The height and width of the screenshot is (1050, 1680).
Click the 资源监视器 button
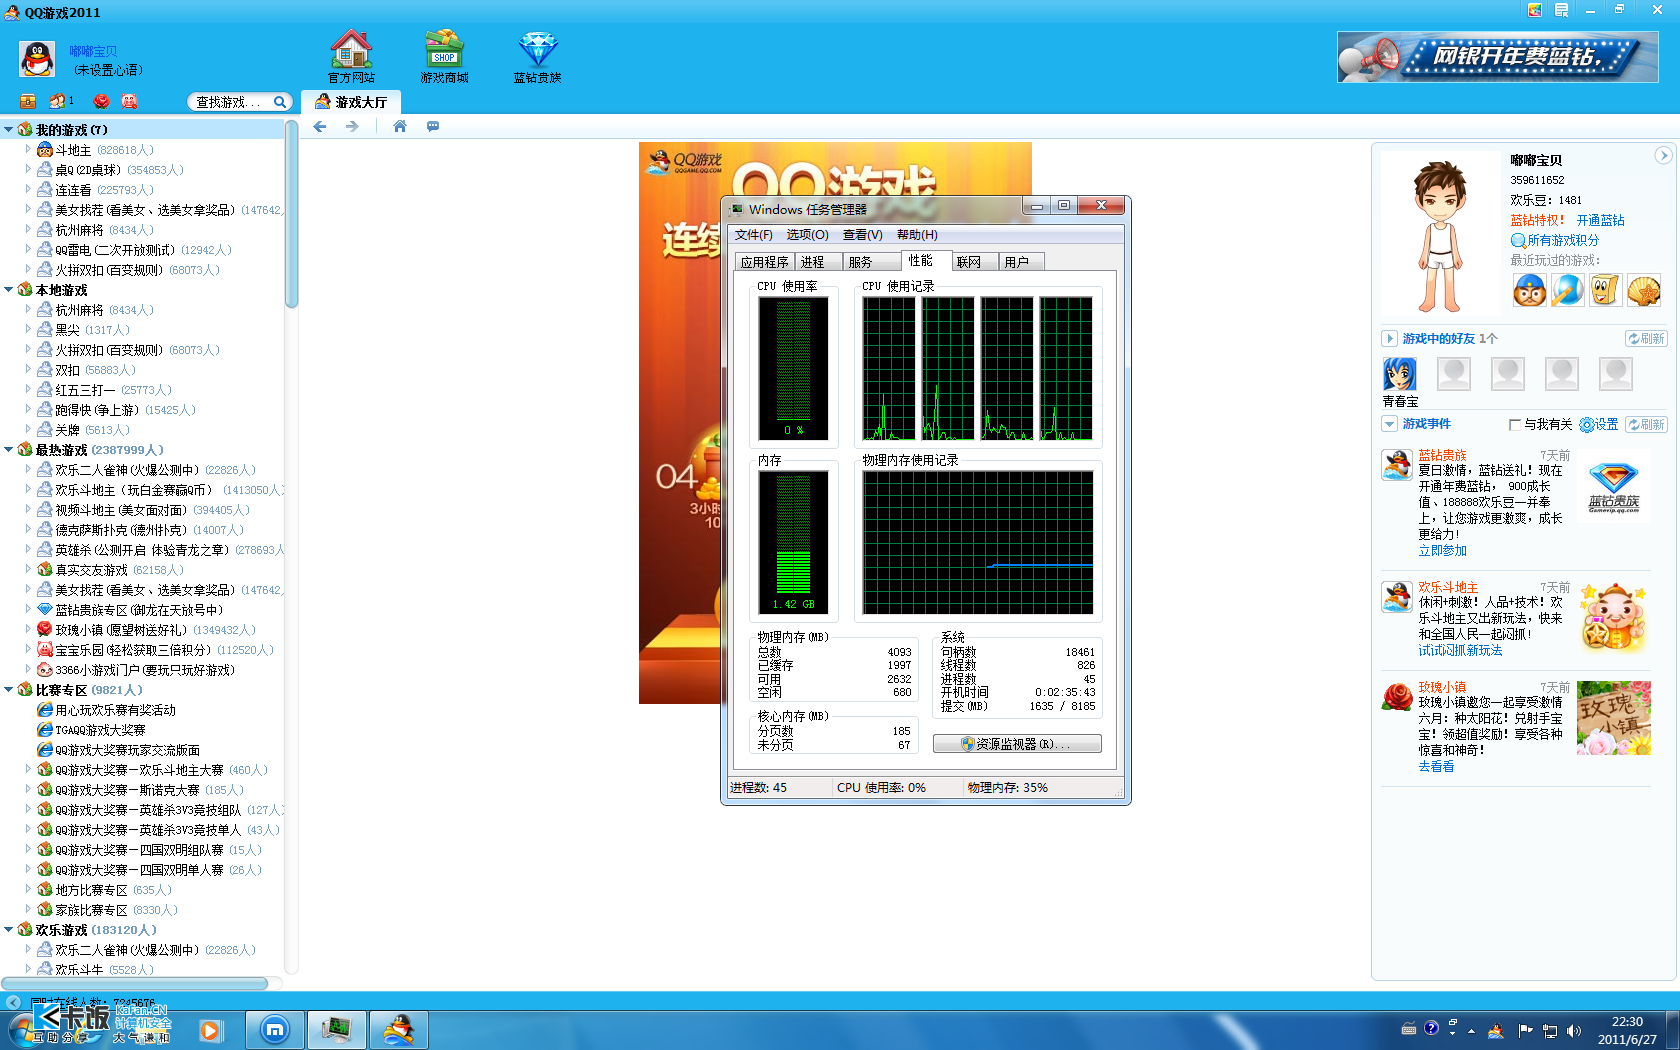[1017, 744]
